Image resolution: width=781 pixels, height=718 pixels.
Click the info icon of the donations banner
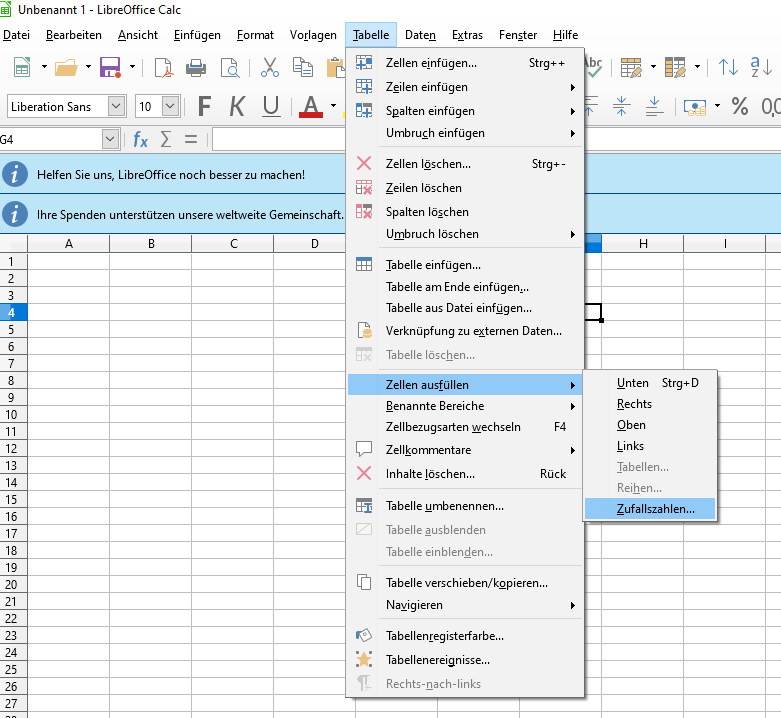(x=15, y=215)
